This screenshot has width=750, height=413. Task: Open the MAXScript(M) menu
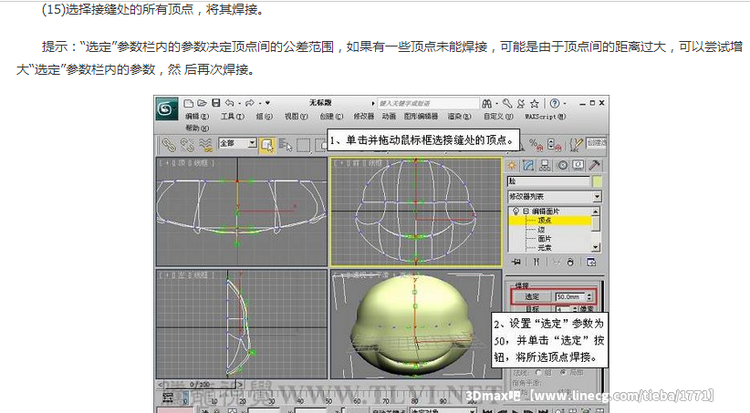[545, 116]
